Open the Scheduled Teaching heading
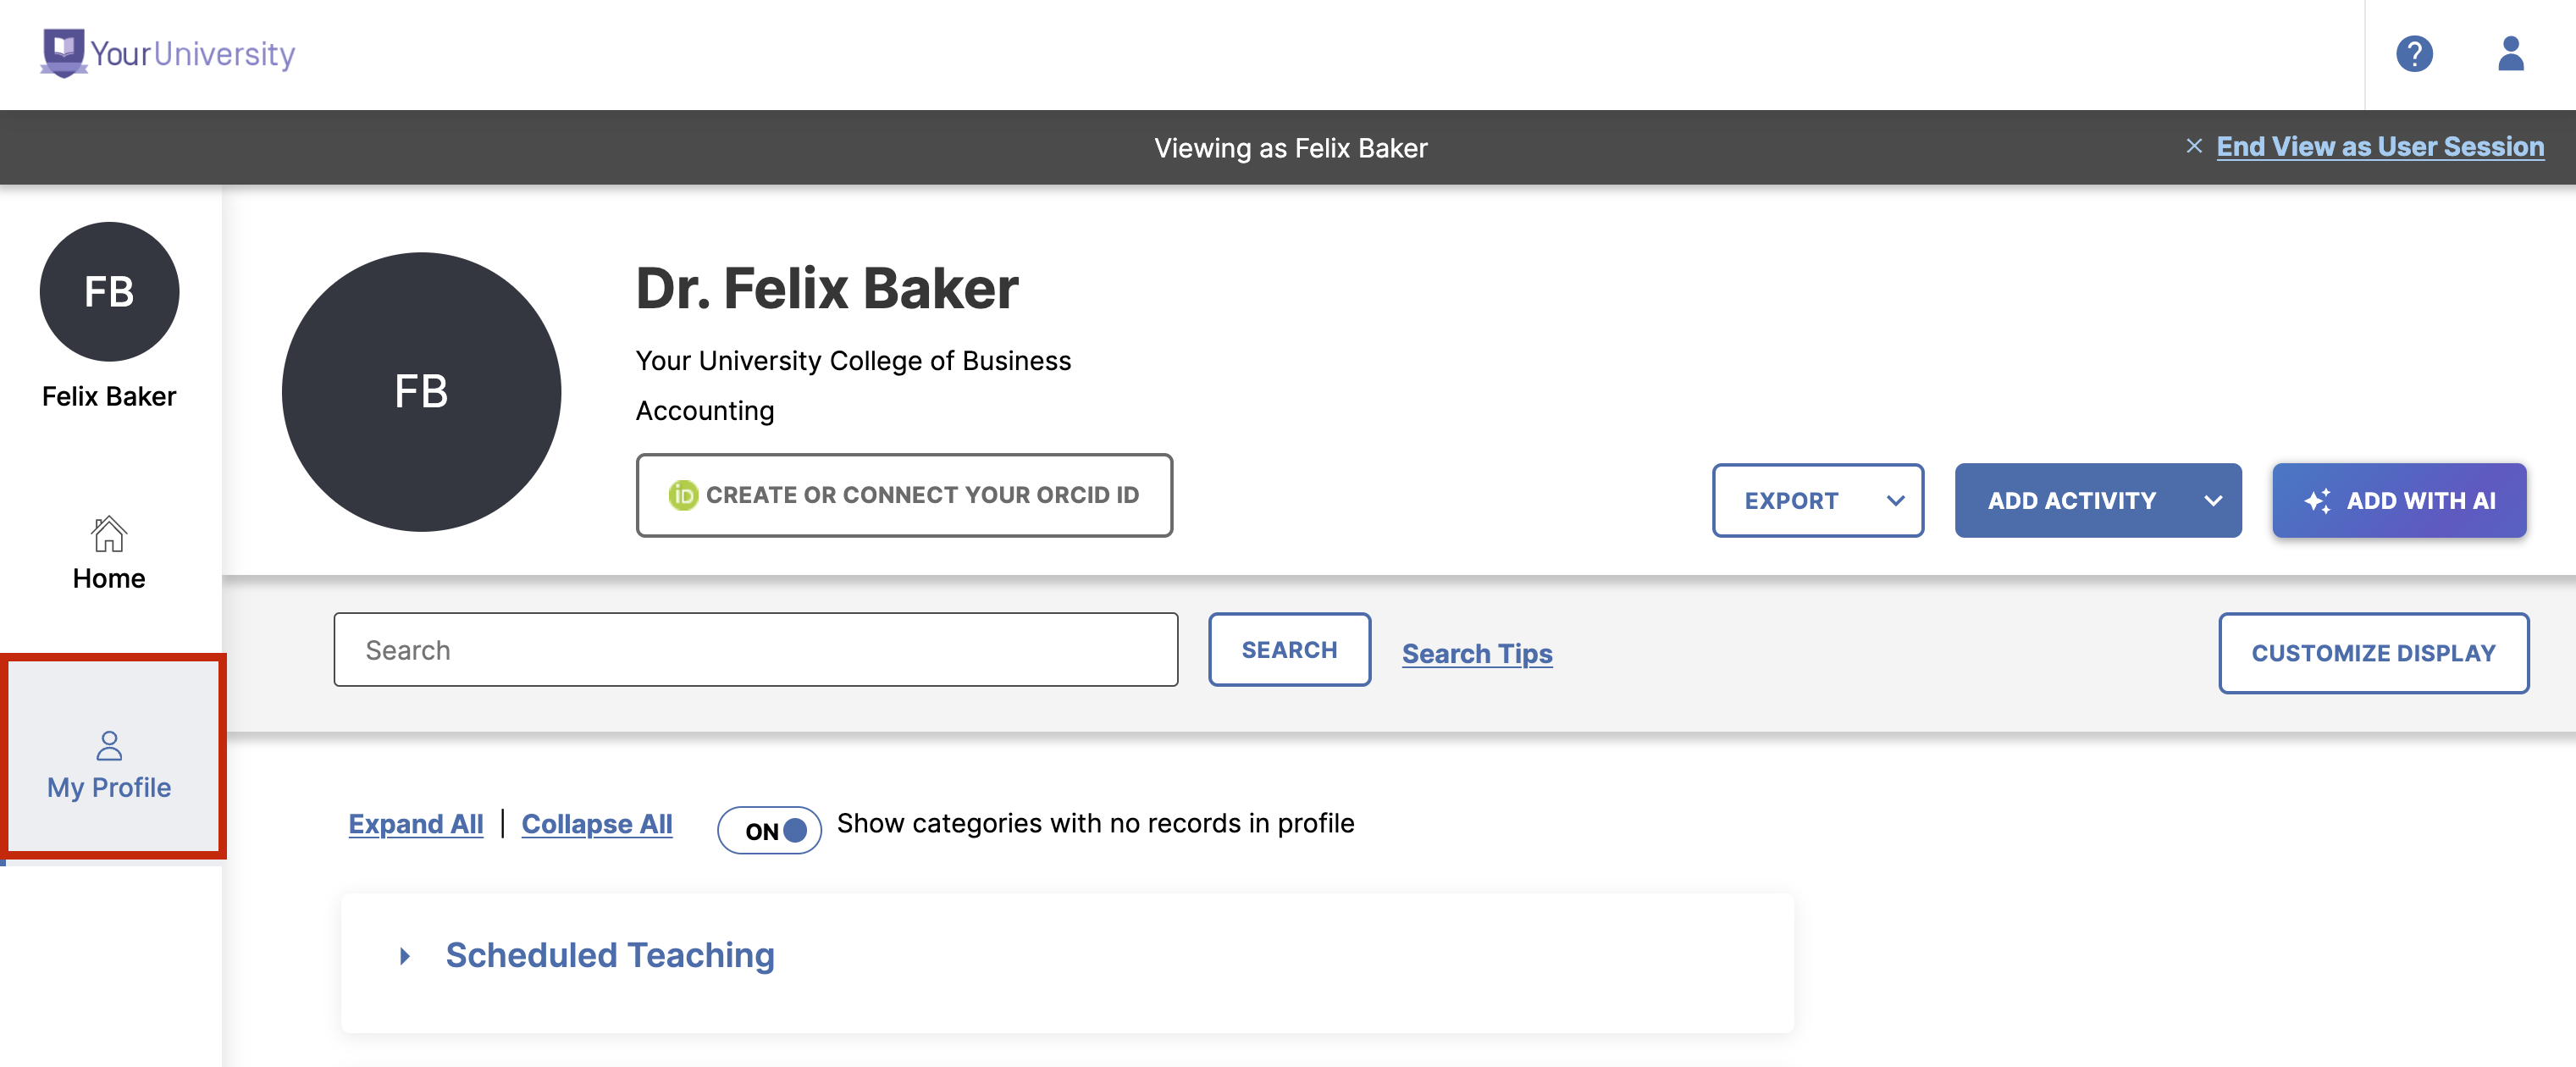2576x1067 pixels. pyautogui.click(x=610, y=955)
